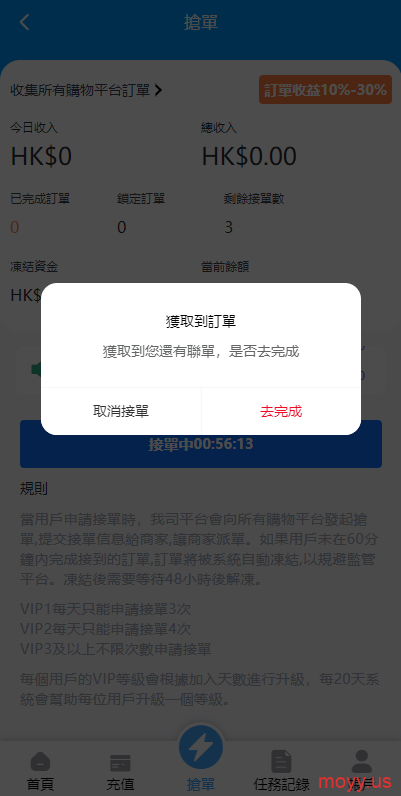401x796 pixels.
Task: Open the task records document icon
Action: [x=281, y=761]
